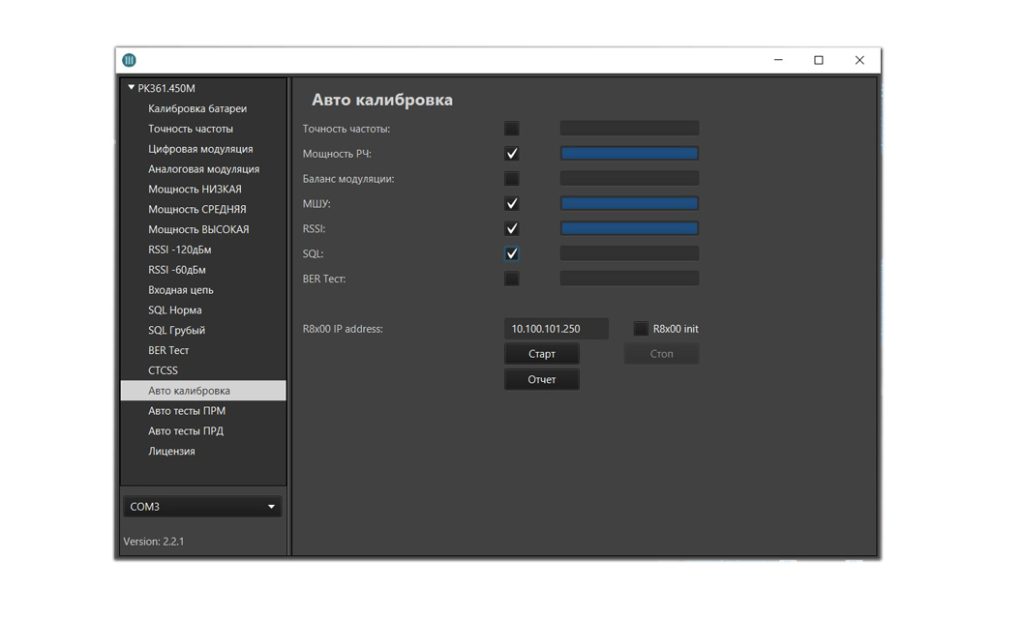
Task: Toggle the Баланс модуляции checkbox
Action: click(512, 179)
